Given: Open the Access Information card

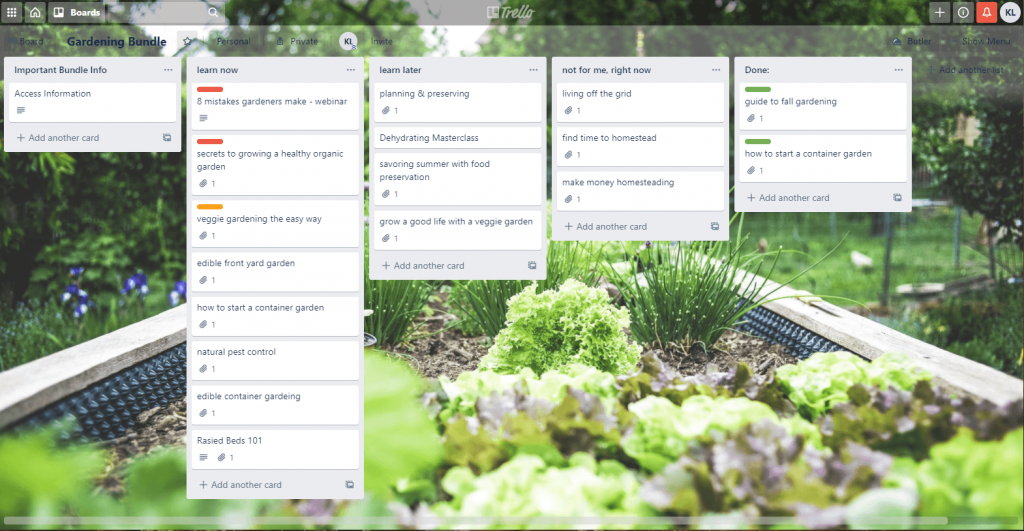Looking at the screenshot, I should (x=92, y=102).
